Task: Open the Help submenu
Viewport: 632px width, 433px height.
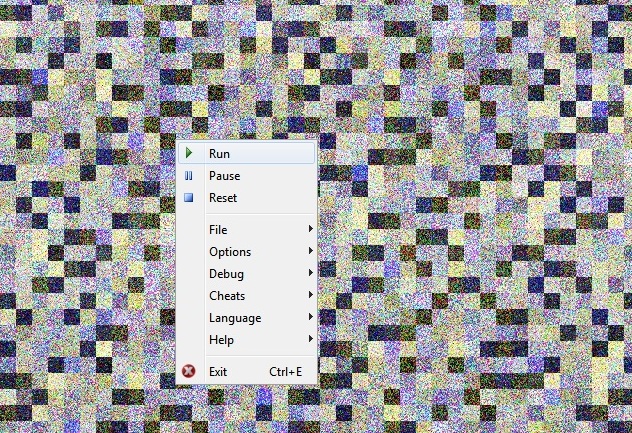Action: pyautogui.click(x=246, y=339)
